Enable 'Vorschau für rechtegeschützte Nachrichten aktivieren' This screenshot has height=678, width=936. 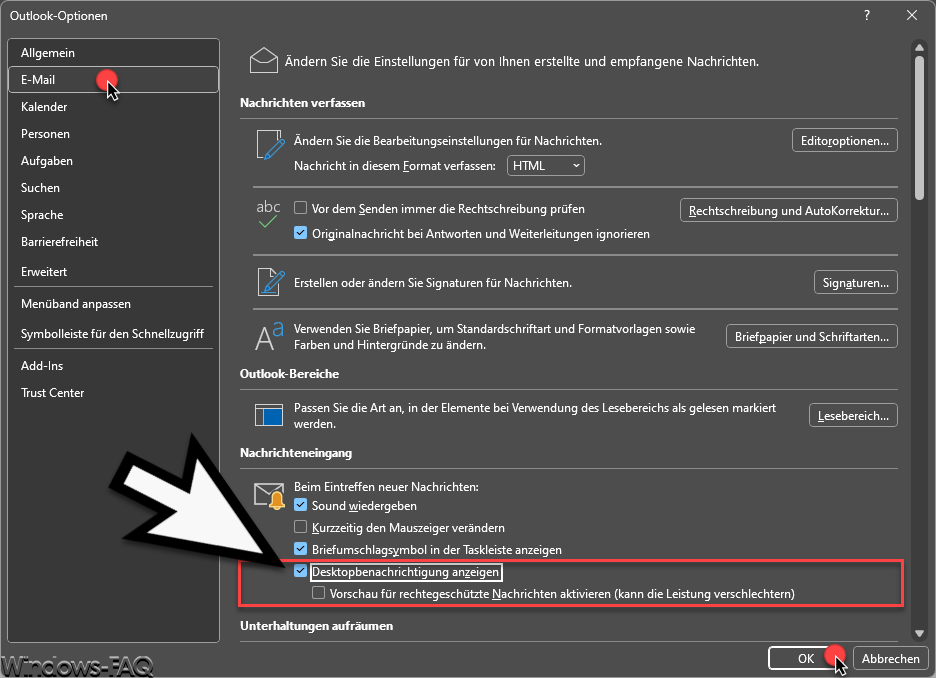click(x=318, y=593)
